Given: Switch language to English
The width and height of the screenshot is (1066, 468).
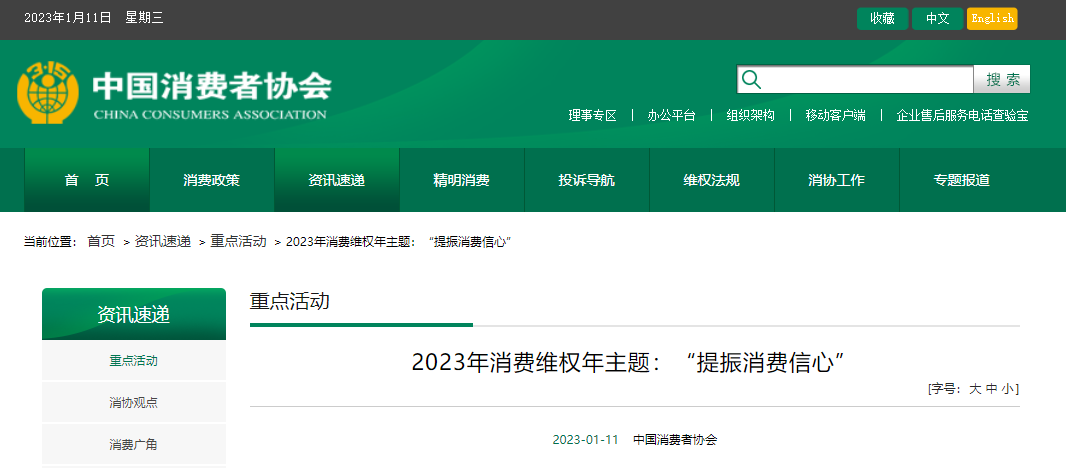Looking at the screenshot, I should (x=992, y=18).
